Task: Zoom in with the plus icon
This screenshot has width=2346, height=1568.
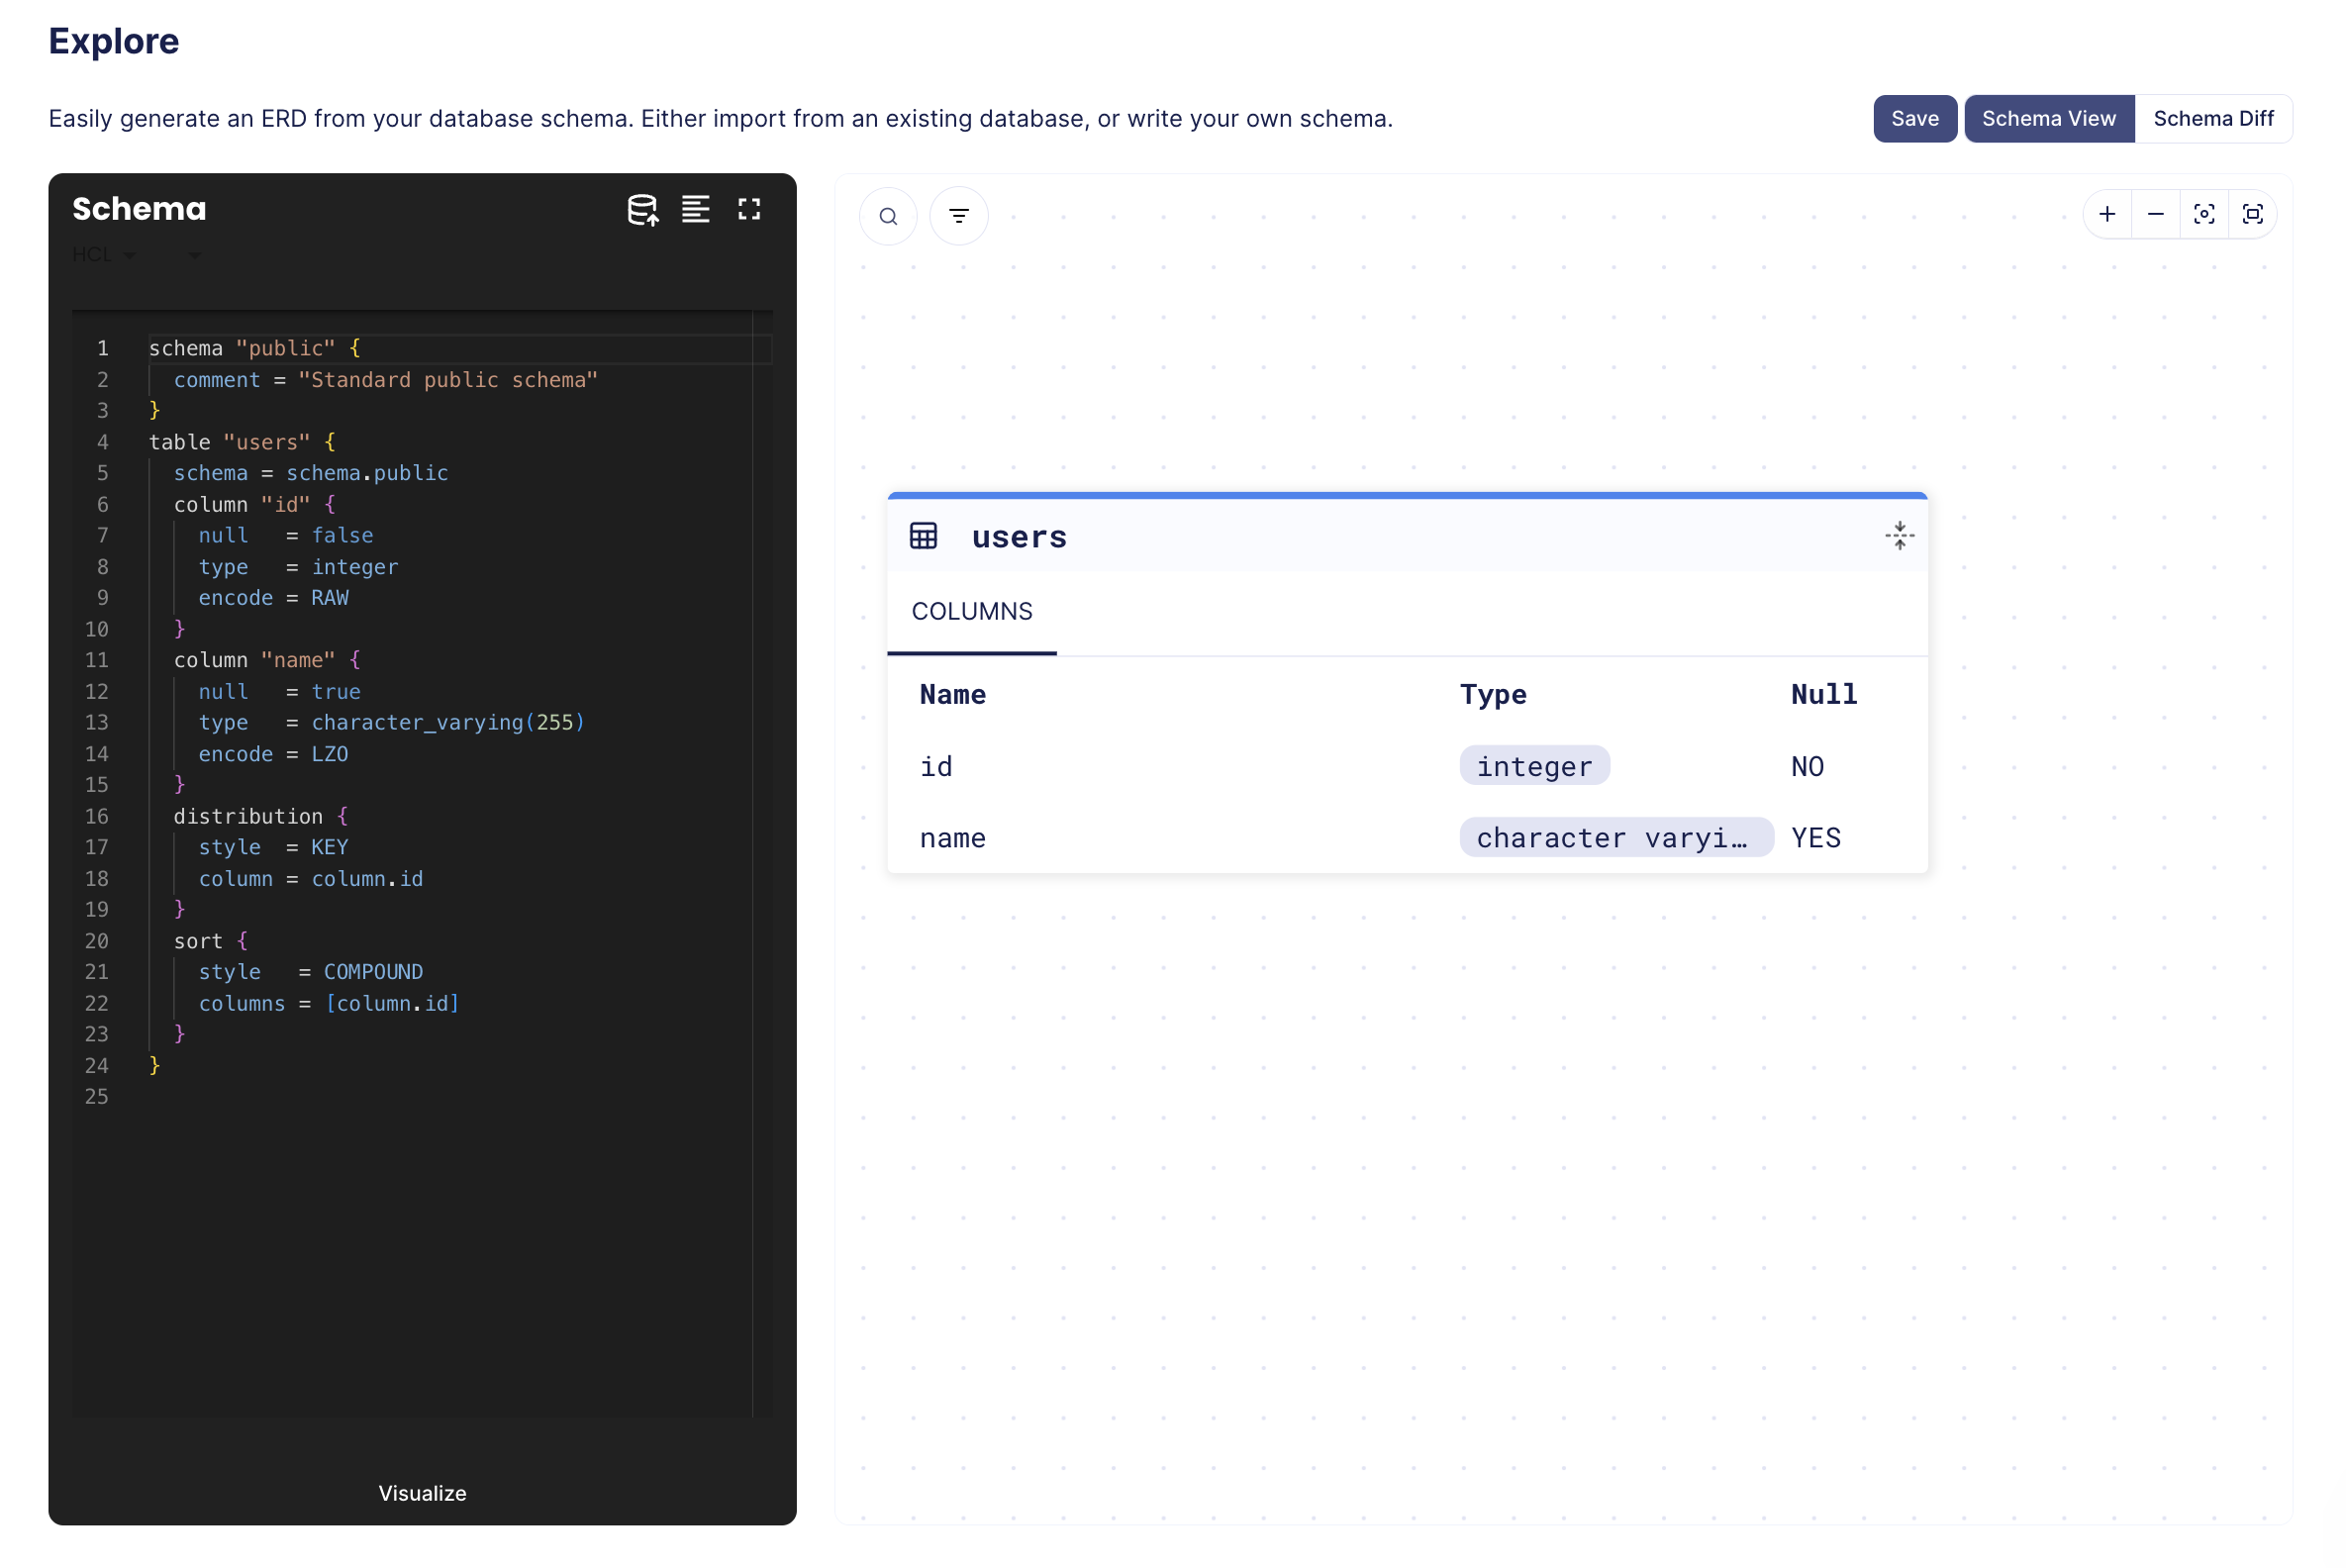Action: [x=2106, y=214]
